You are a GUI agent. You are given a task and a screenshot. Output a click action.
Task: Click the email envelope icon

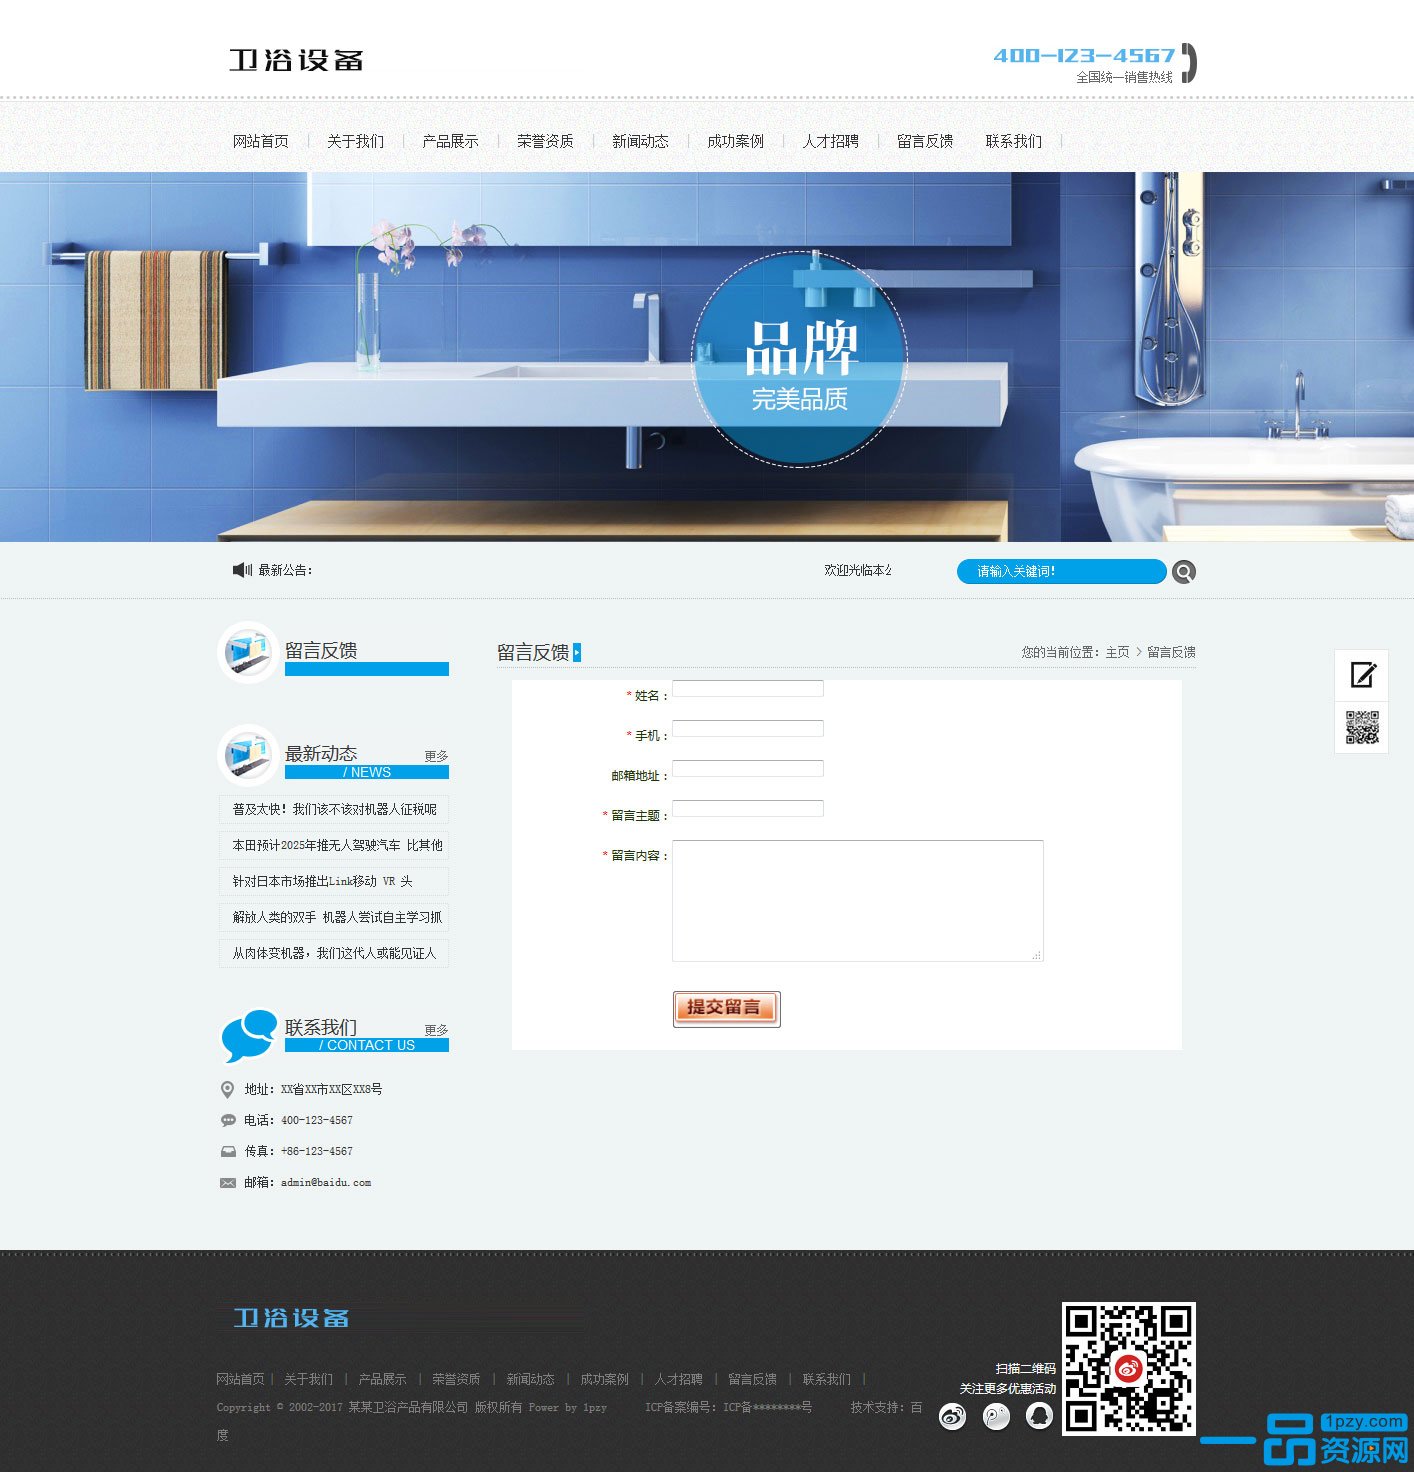(228, 1182)
